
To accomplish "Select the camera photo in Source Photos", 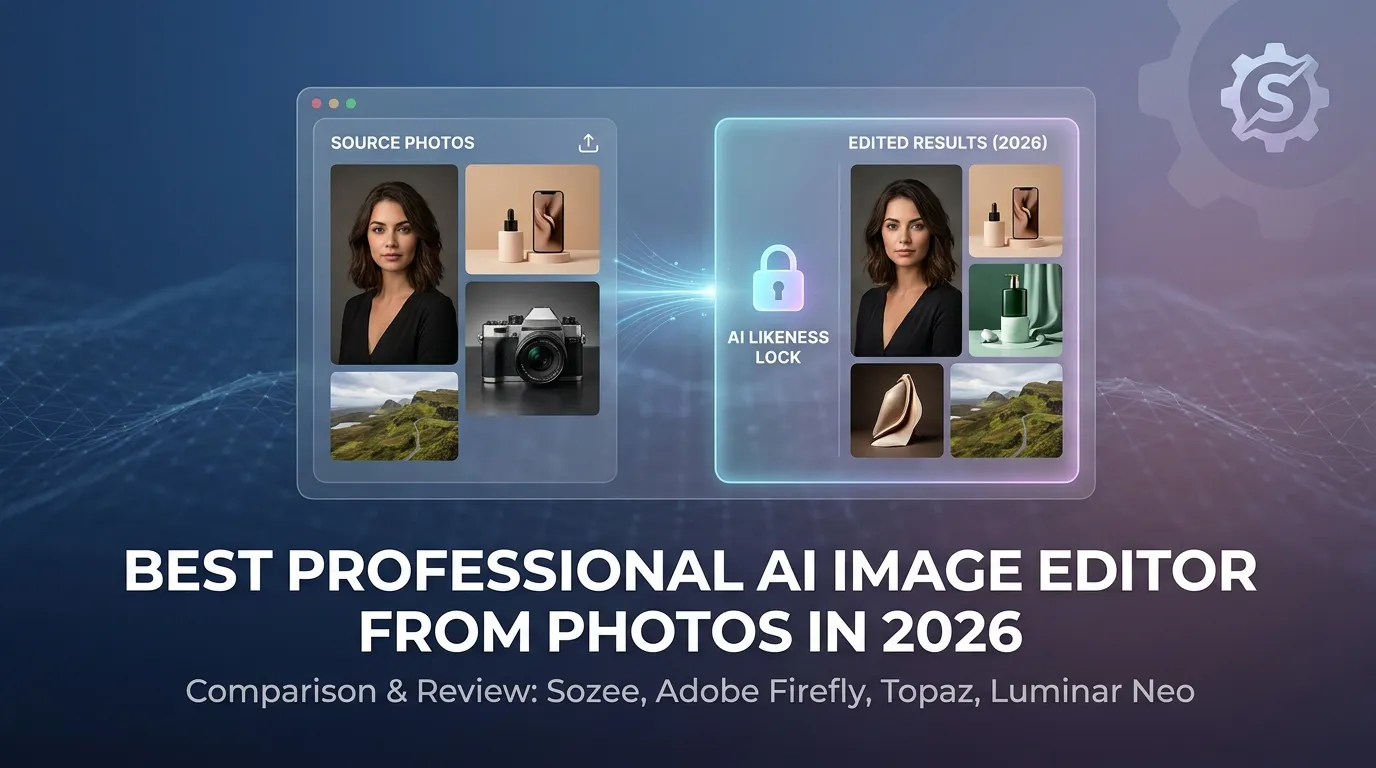I will [532, 348].
